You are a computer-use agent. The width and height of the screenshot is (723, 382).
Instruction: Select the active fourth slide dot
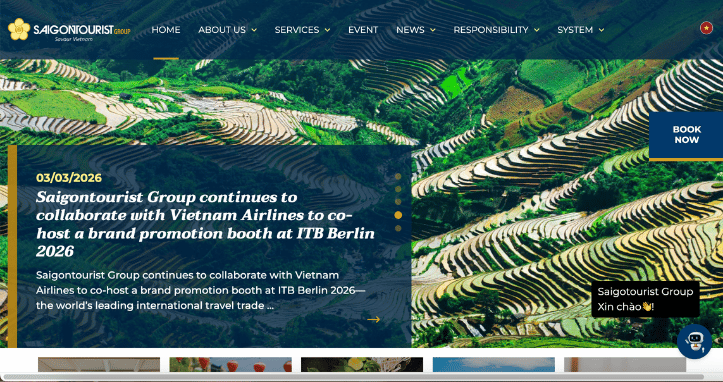pyautogui.click(x=398, y=215)
